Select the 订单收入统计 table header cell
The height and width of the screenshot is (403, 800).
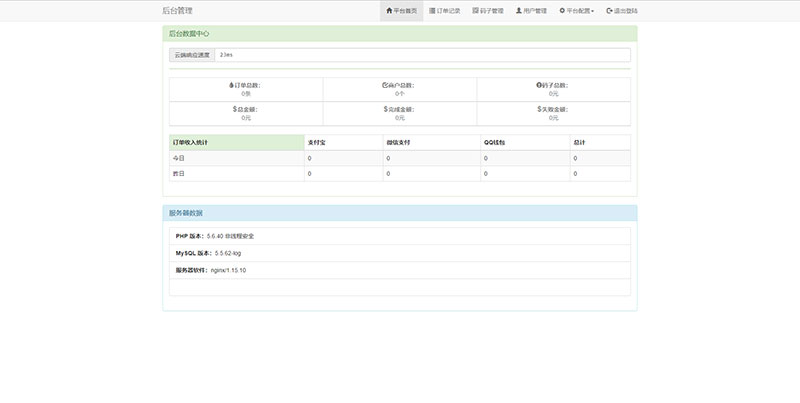[x=236, y=142]
